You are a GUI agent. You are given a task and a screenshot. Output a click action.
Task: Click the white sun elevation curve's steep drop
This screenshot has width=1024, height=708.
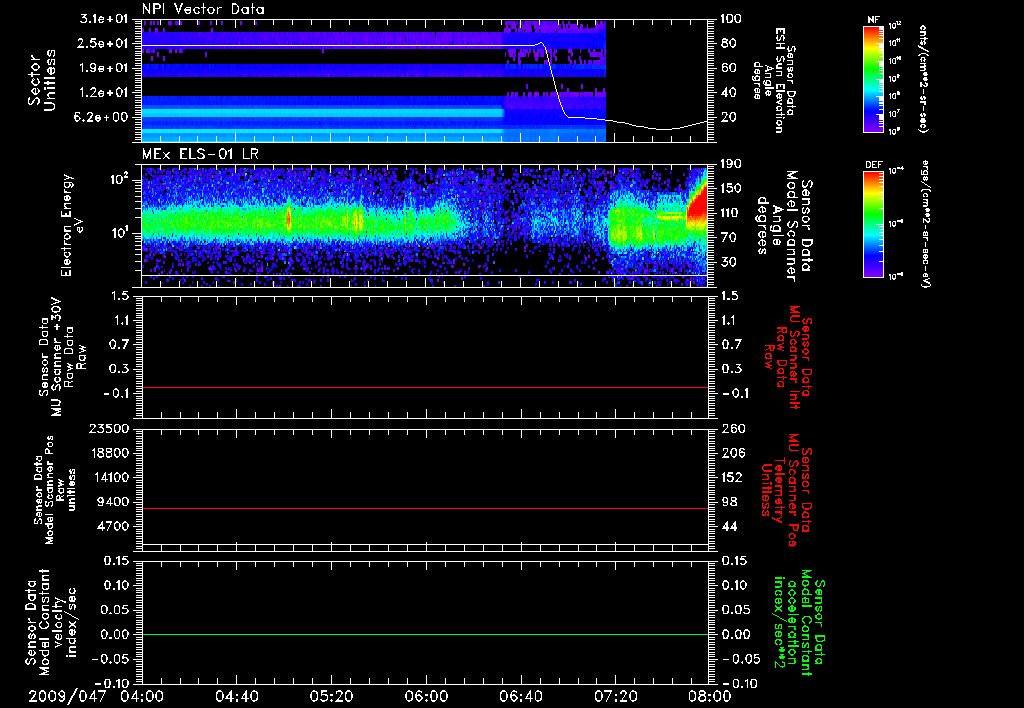(x=555, y=82)
